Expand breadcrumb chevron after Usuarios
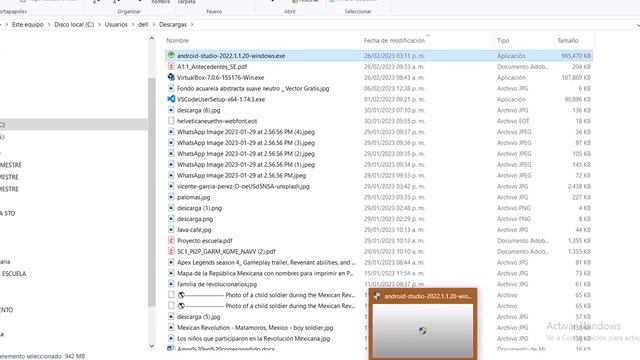Screen dimensions: 640x360 click(133, 24)
